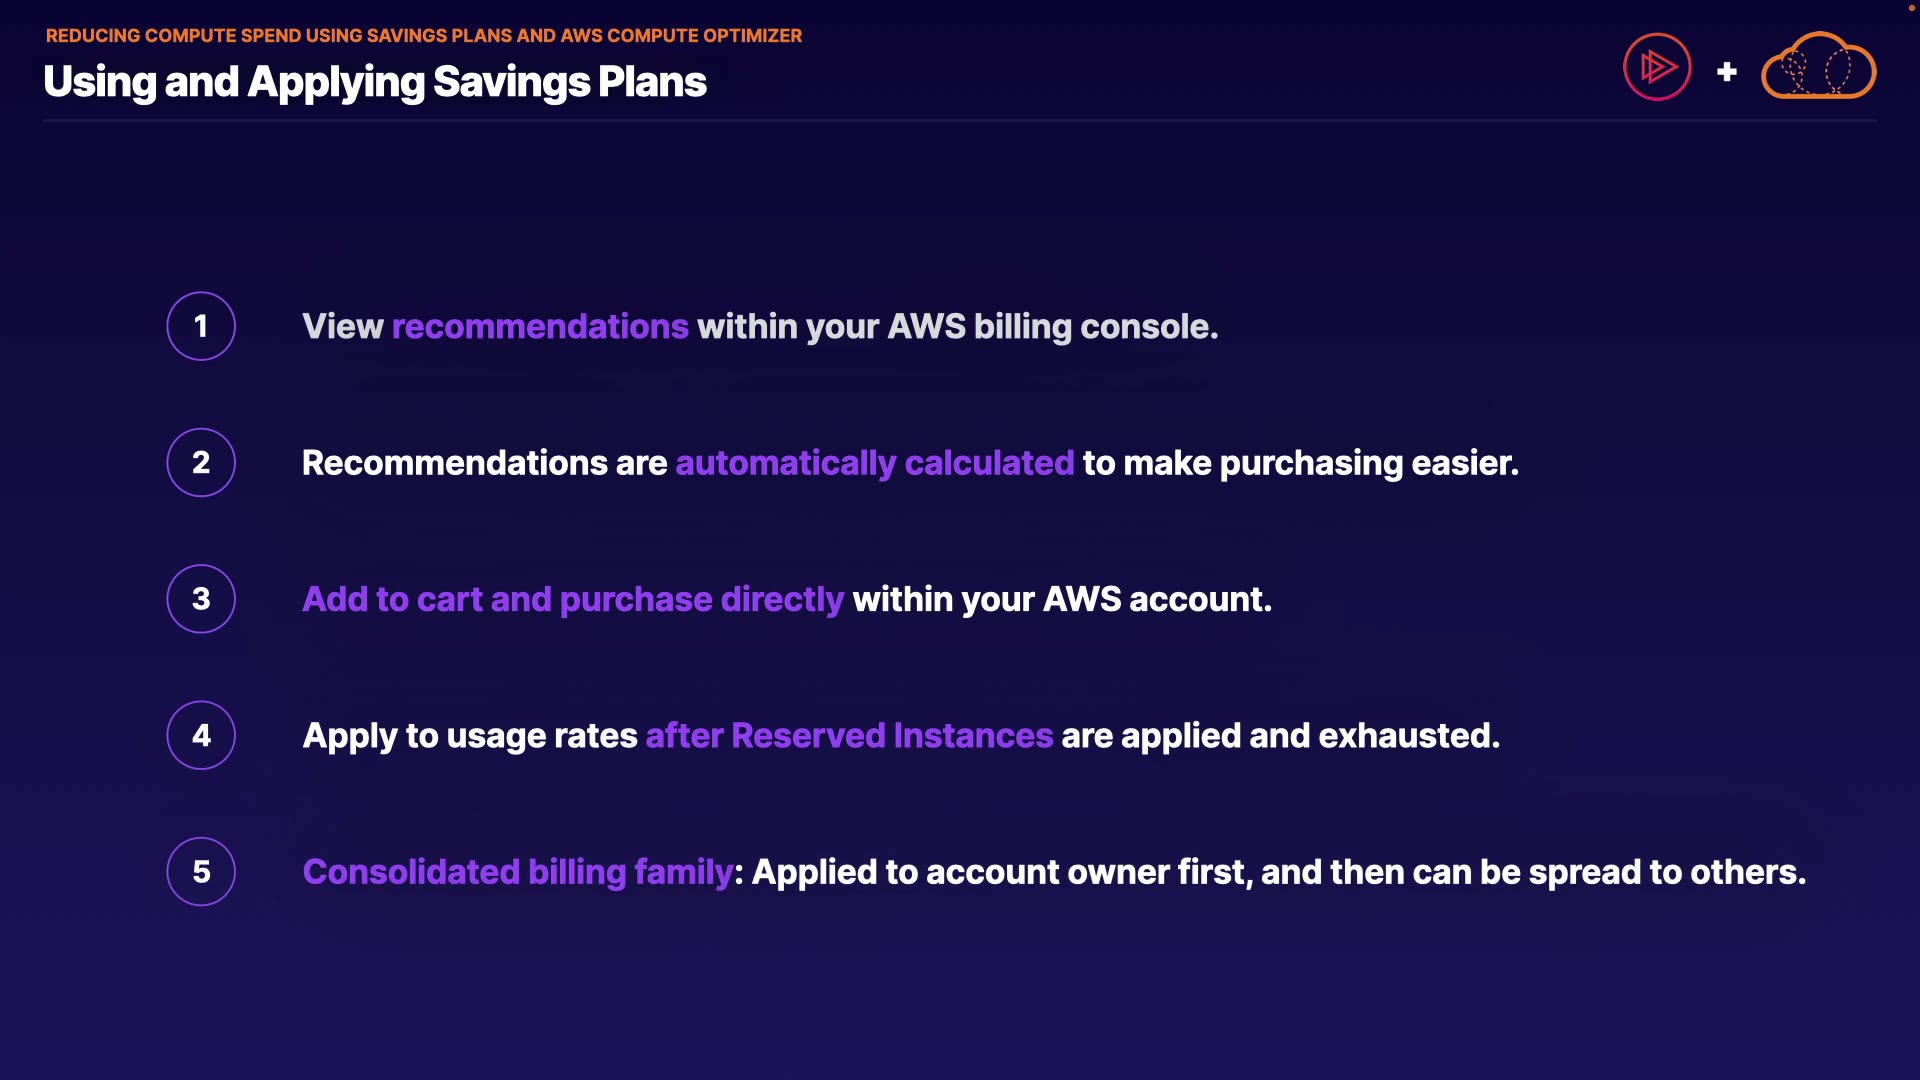Screen dimensions: 1920x1080
Task: Click the Pluralsight play-button logo
Action: 1657,67
